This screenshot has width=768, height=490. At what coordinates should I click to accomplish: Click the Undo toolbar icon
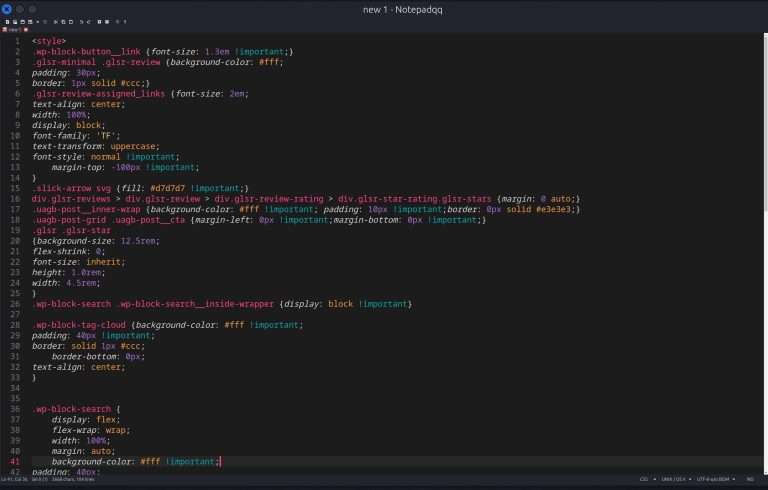tap(81, 22)
